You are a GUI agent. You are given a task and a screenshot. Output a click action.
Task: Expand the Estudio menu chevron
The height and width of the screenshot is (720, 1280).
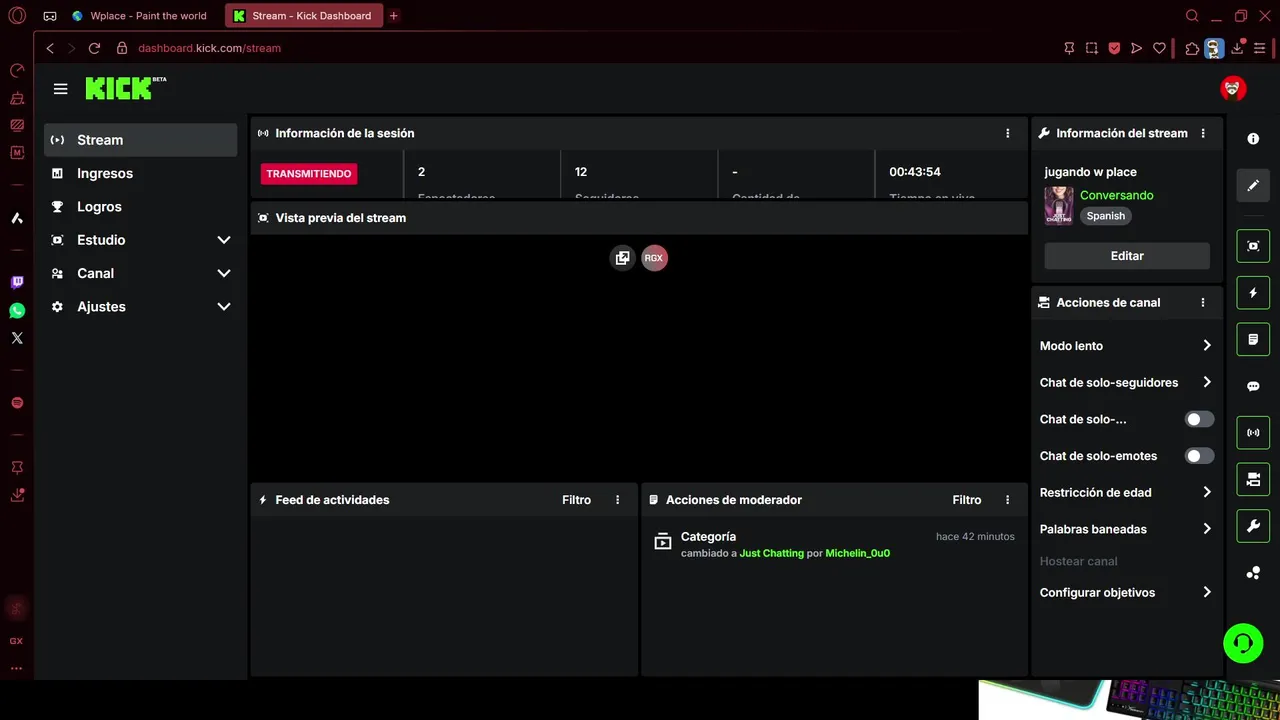[x=224, y=240]
